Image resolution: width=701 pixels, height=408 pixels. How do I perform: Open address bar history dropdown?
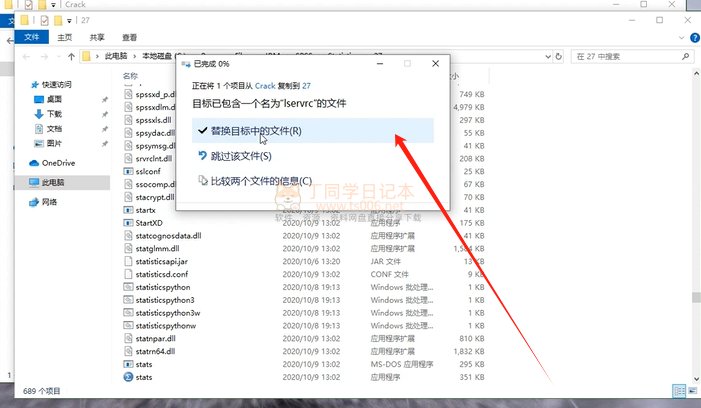(548, 57)
